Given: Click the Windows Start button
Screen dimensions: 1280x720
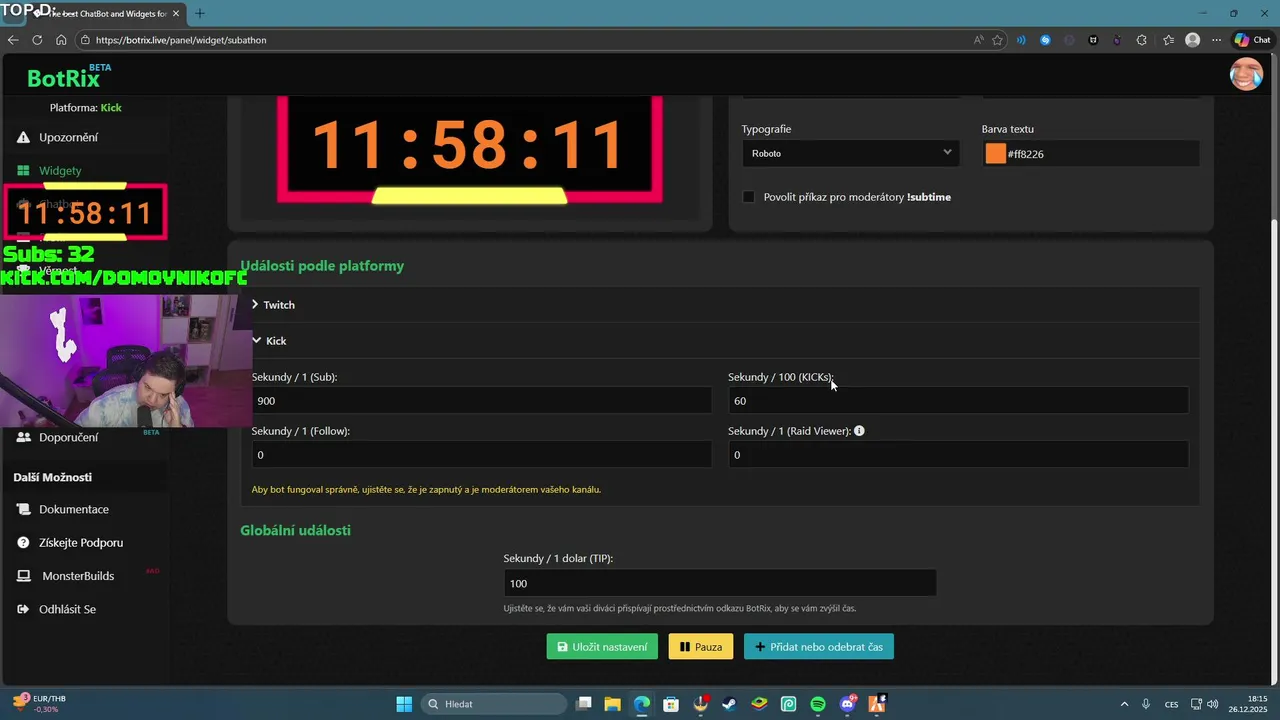Looking at the screenshot, I should [404, 704].
